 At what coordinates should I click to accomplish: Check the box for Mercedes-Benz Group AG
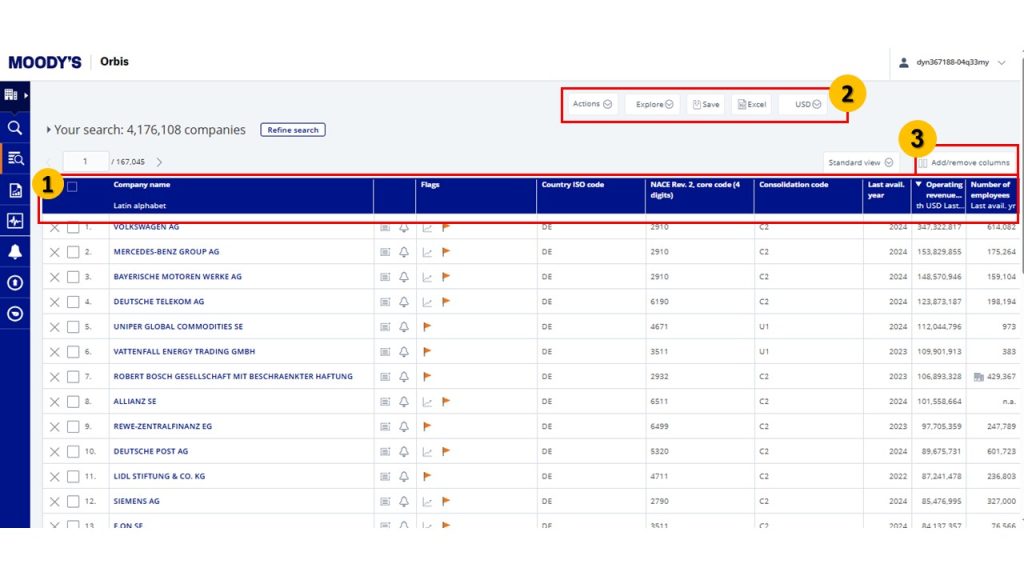click(x=73, y=252)
